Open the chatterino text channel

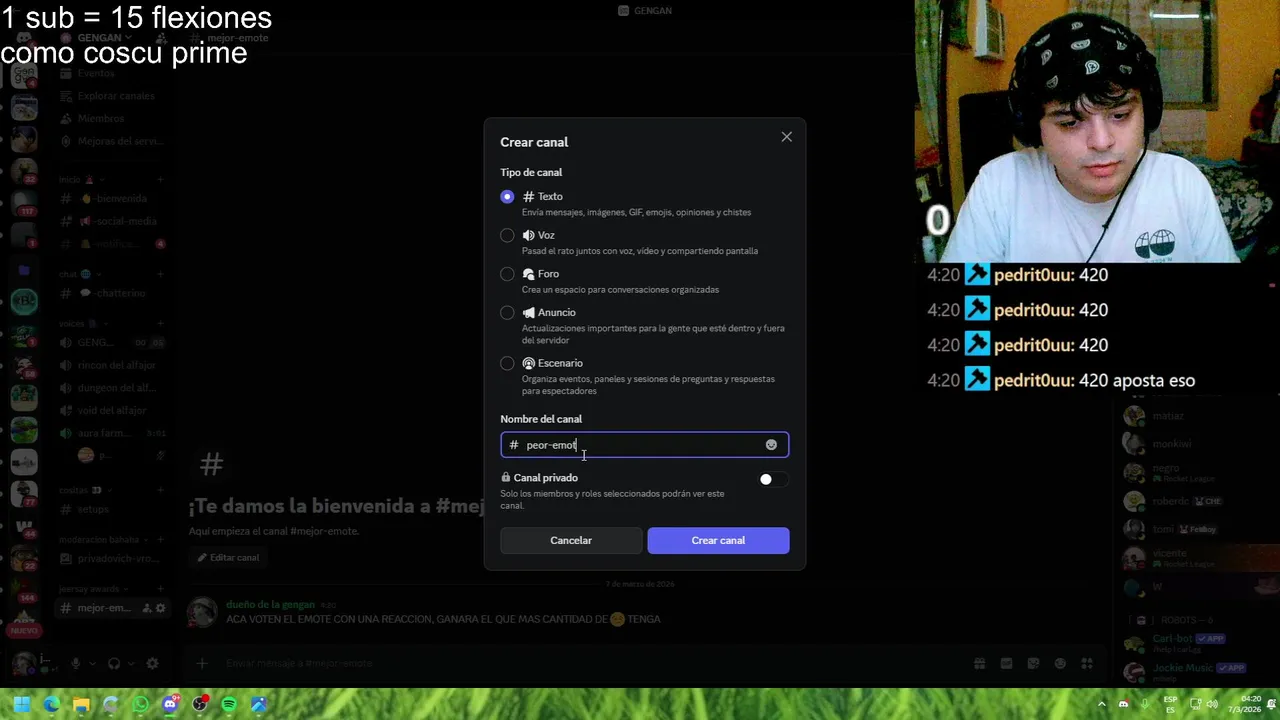(x=112, y=294)
